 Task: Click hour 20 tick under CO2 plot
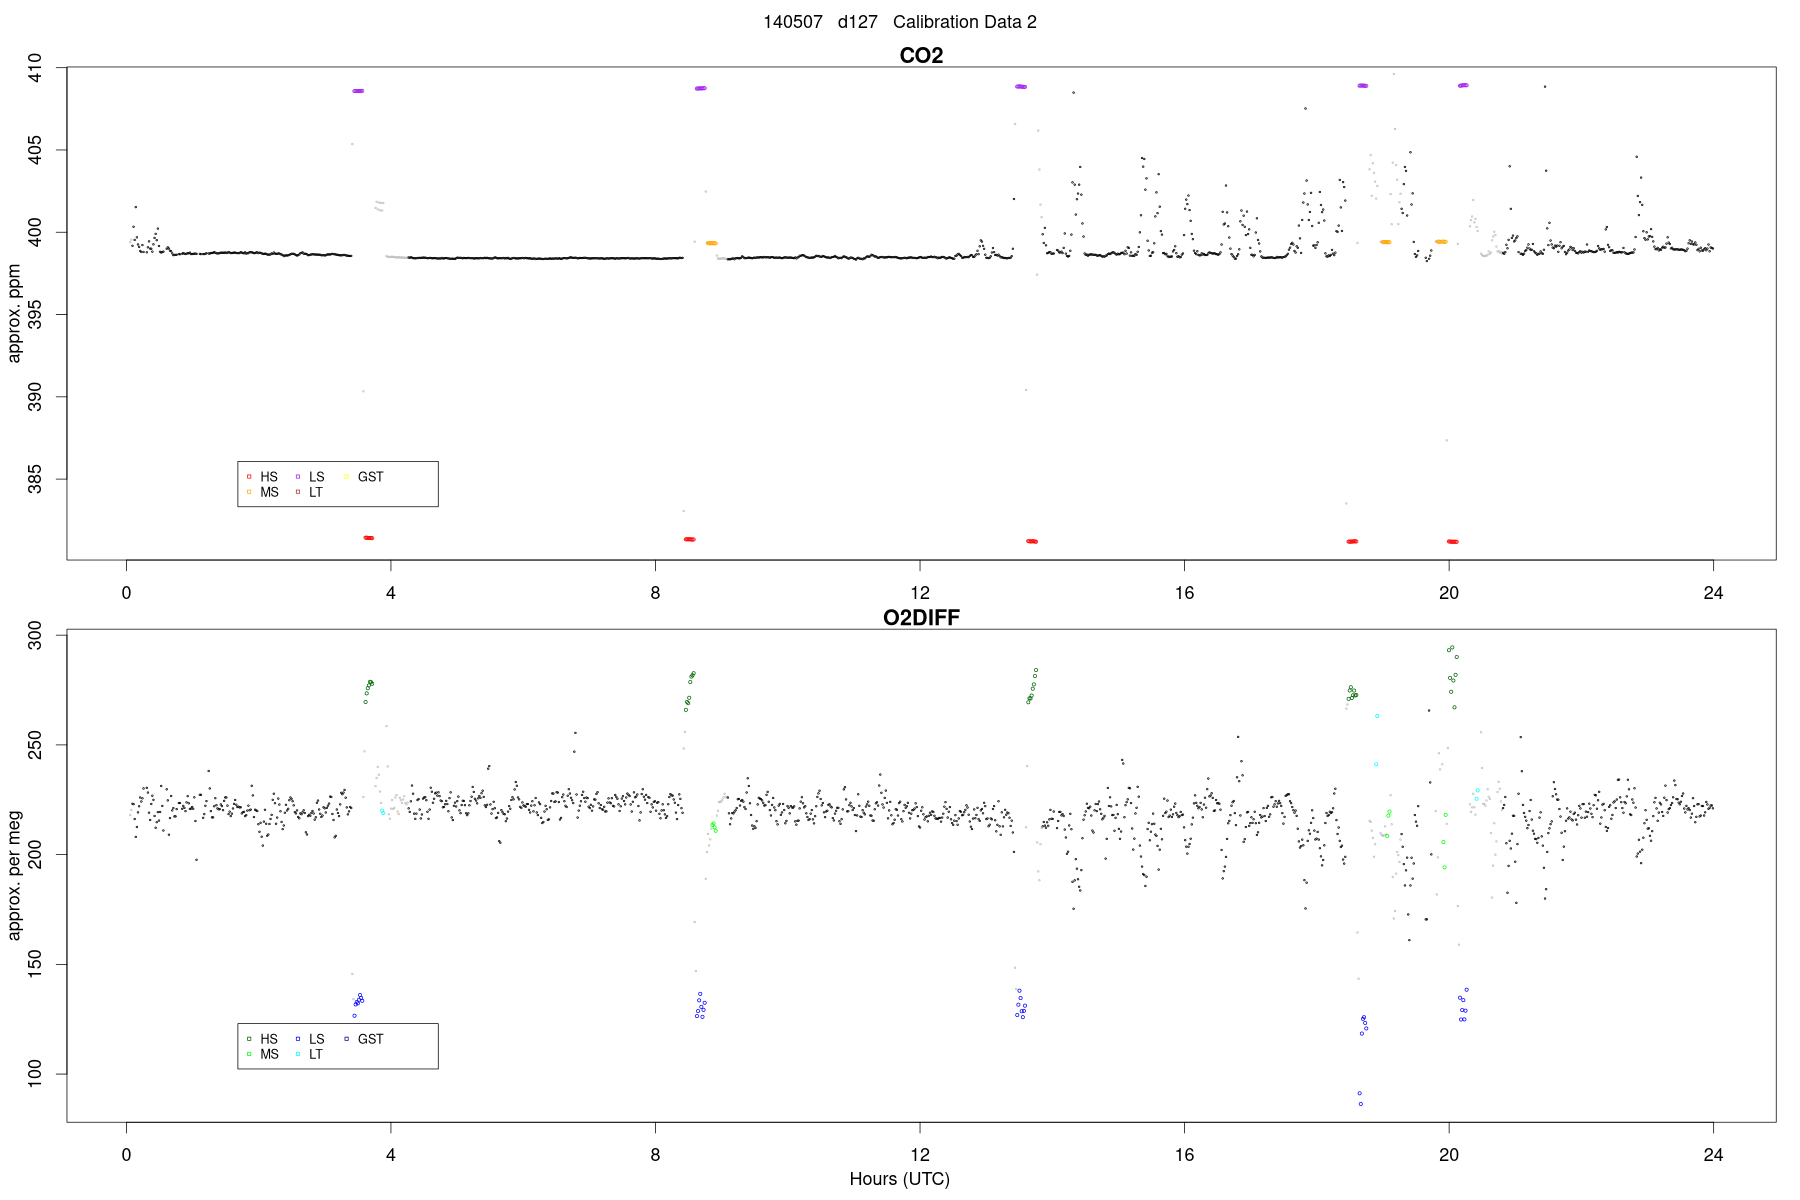(x=1449, y=593)
